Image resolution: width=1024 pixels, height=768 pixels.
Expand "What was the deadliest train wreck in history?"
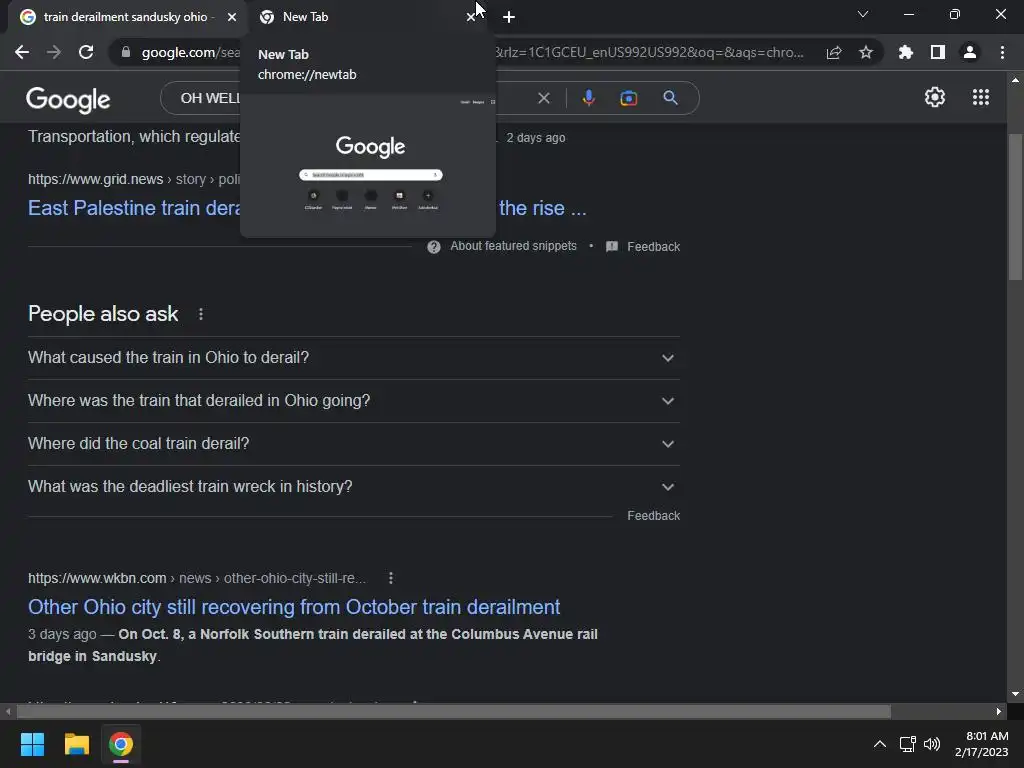[x=353, y=487]
